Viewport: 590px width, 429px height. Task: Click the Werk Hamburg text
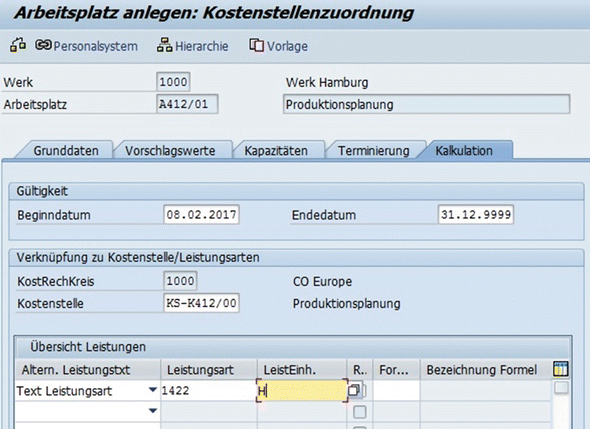(x=327, y=82)
